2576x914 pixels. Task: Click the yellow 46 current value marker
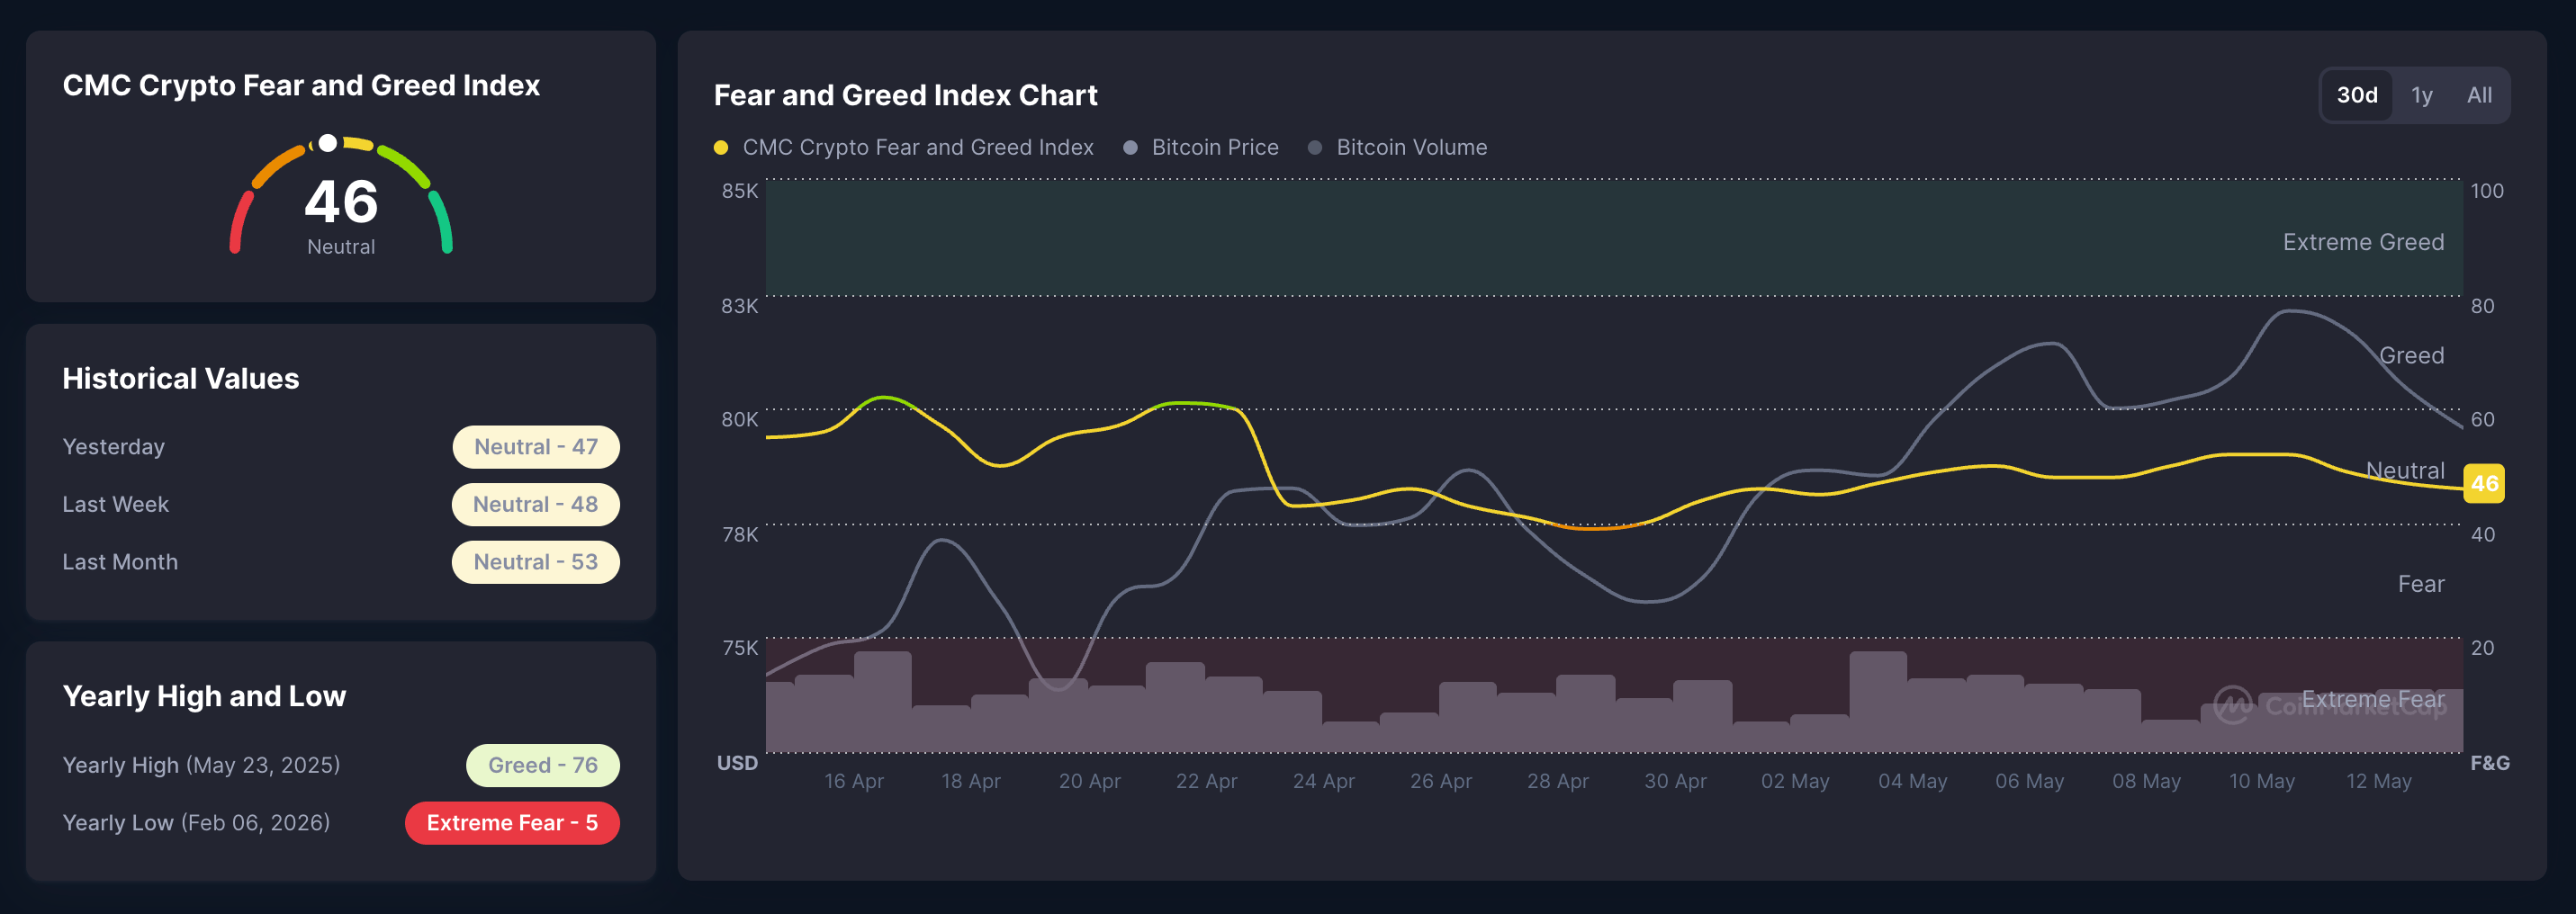pyautogui.click(x=2484, y=483)
